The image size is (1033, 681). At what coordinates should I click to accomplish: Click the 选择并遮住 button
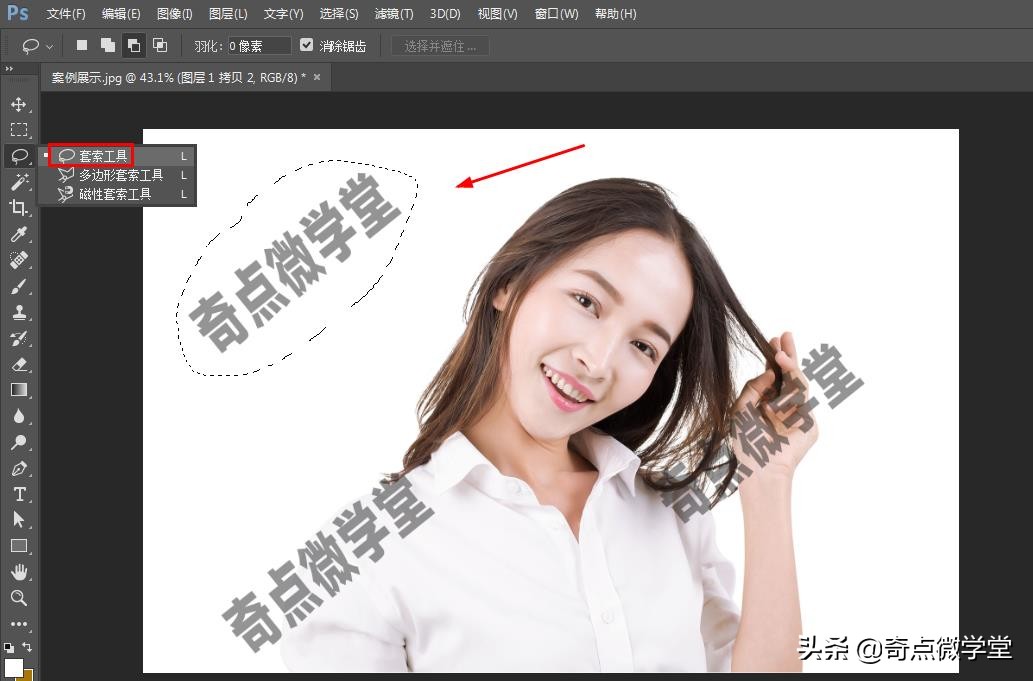coord(438,44)
